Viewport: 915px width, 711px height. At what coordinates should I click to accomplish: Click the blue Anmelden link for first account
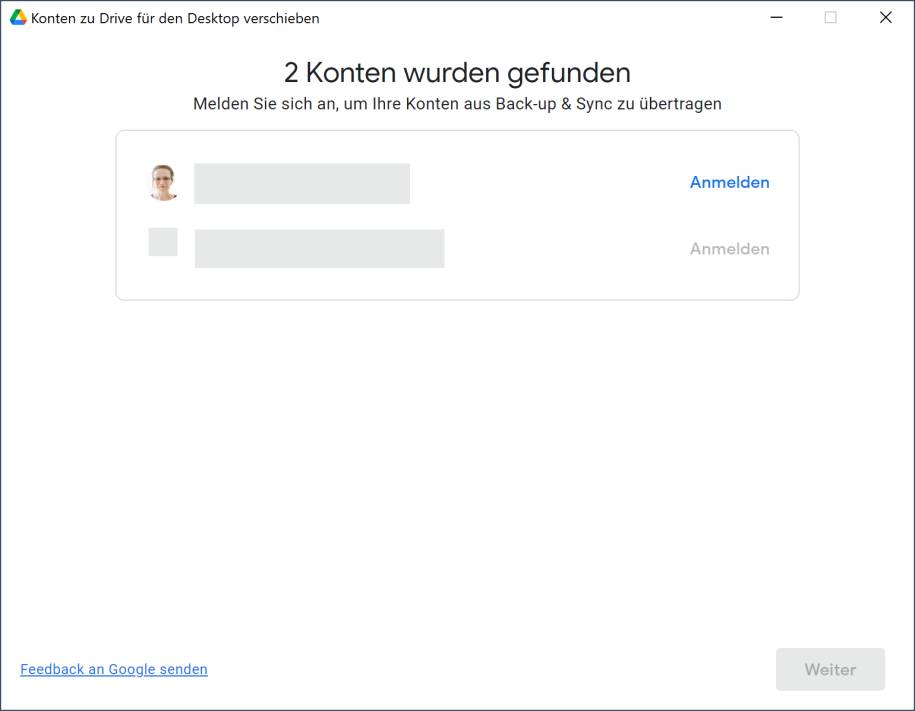pyautogui.click(x=729, y=182)
